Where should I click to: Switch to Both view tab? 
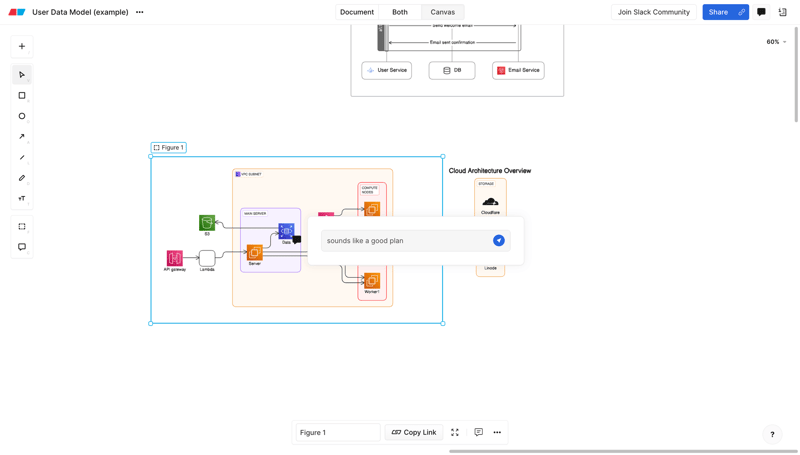(x=400, y=12)
